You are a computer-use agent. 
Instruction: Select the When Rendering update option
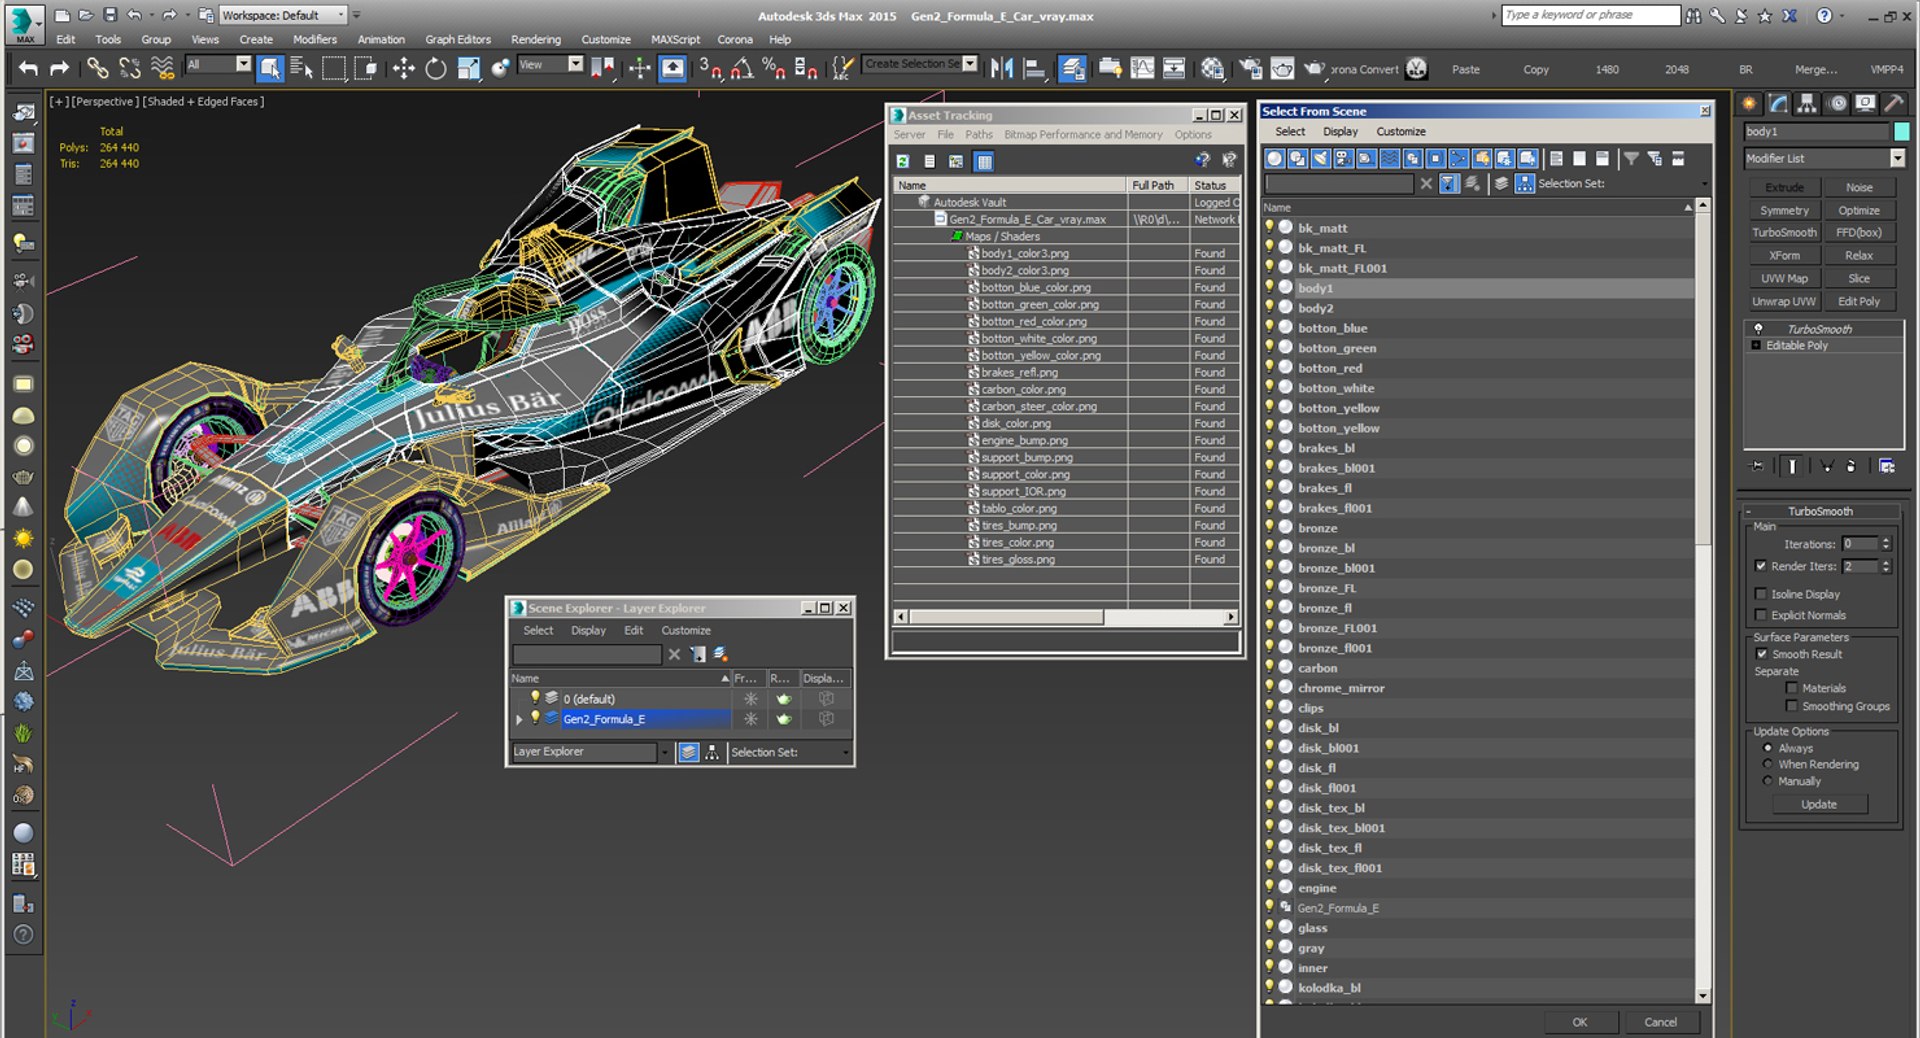1768,764
